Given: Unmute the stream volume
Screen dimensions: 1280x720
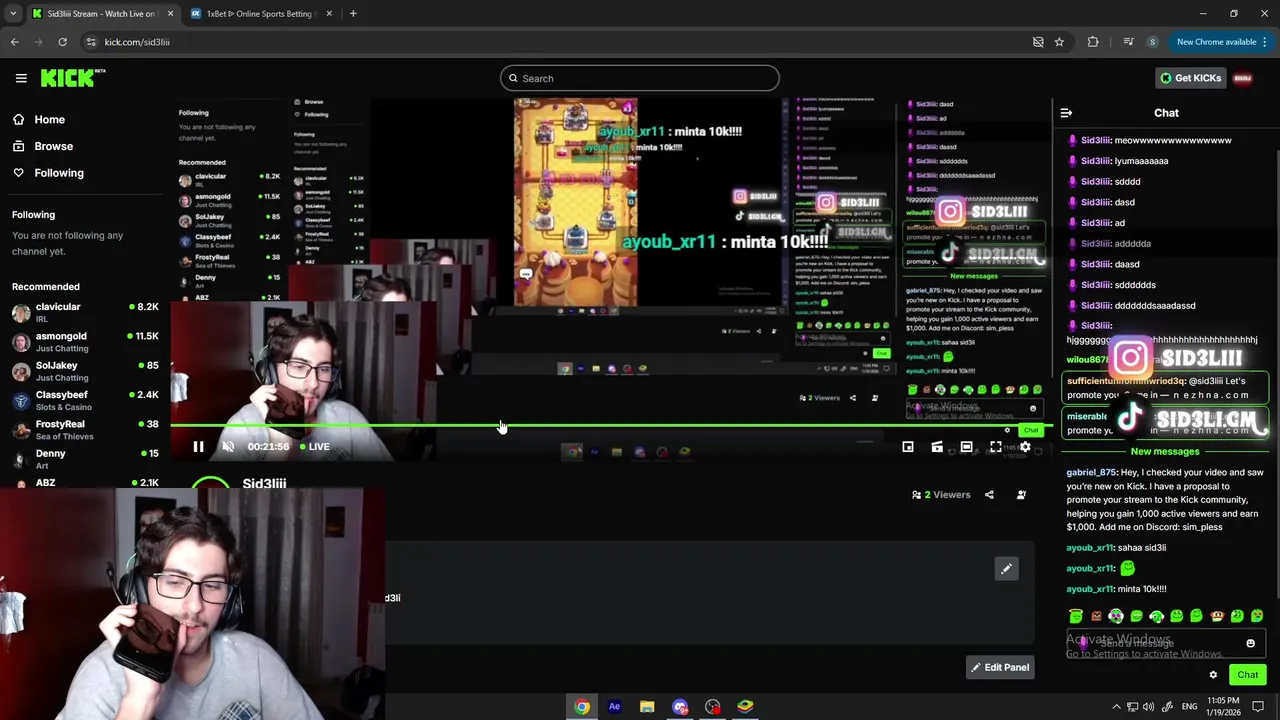Looking at the screenshot, I should click(228, 447).
